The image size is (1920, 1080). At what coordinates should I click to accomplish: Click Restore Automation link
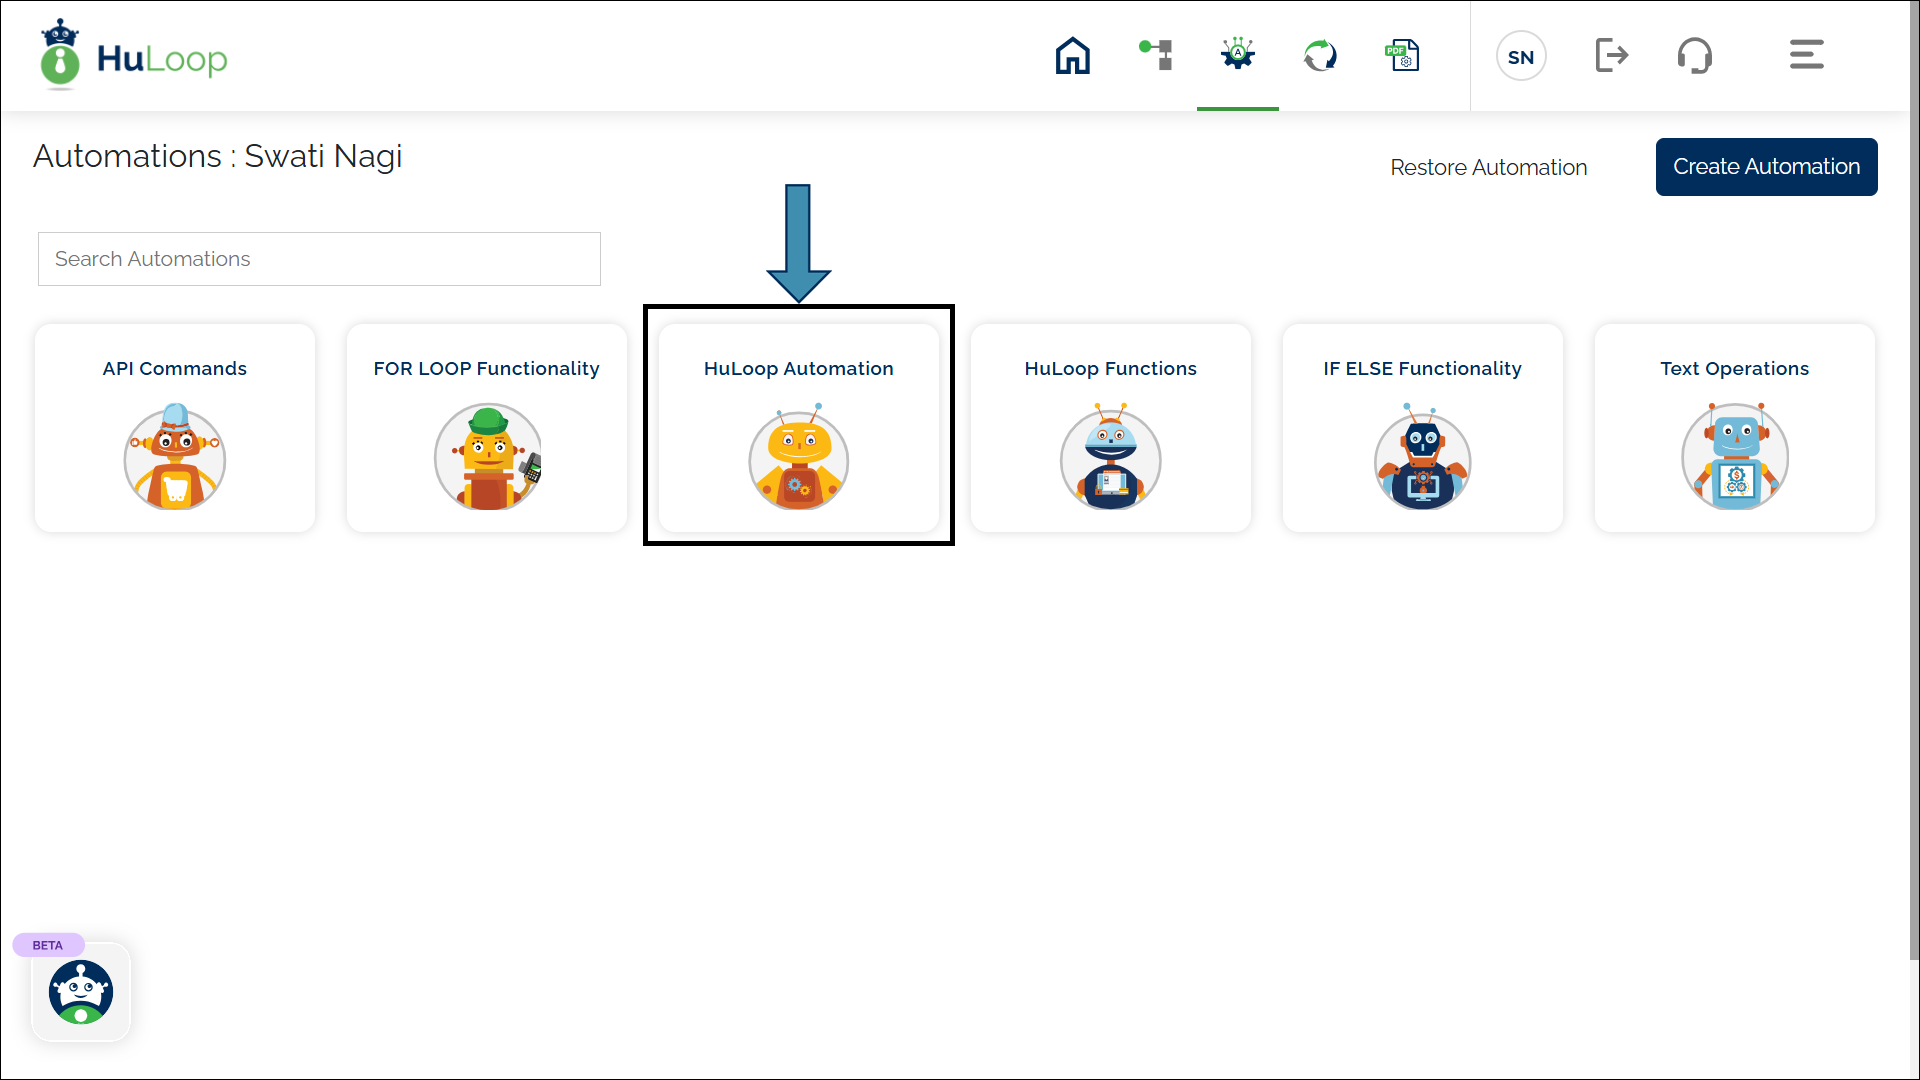tap(1488, 168)
